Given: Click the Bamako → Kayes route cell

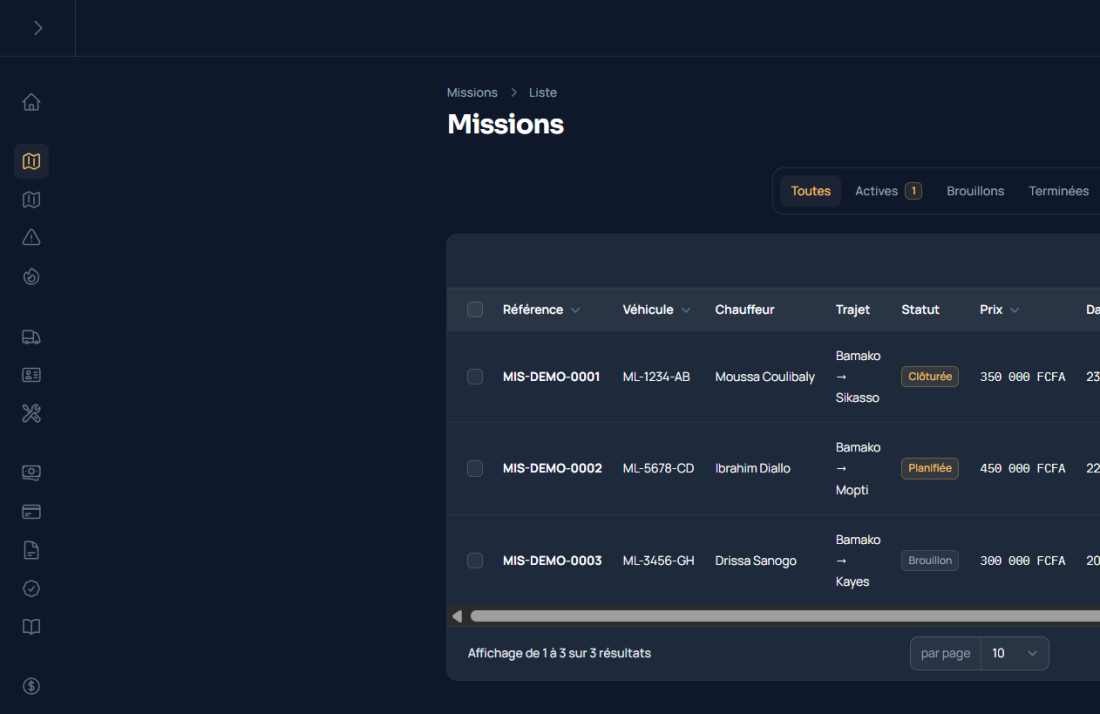Looking at the screenshot, I should point(857,560).
